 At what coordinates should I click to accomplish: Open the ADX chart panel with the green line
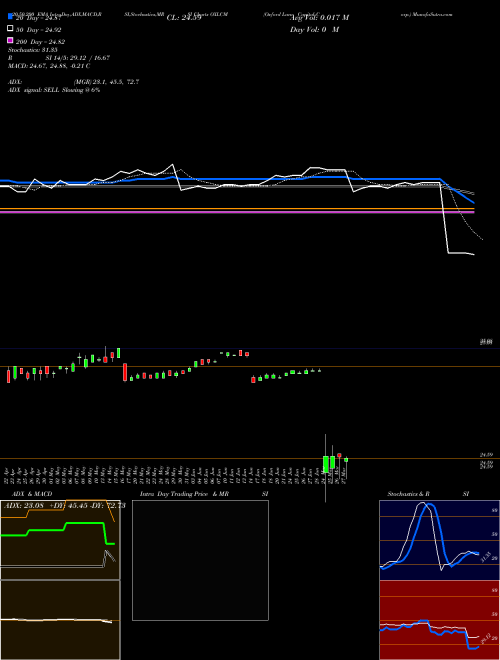pyautogui.click(x=60, y=540)
